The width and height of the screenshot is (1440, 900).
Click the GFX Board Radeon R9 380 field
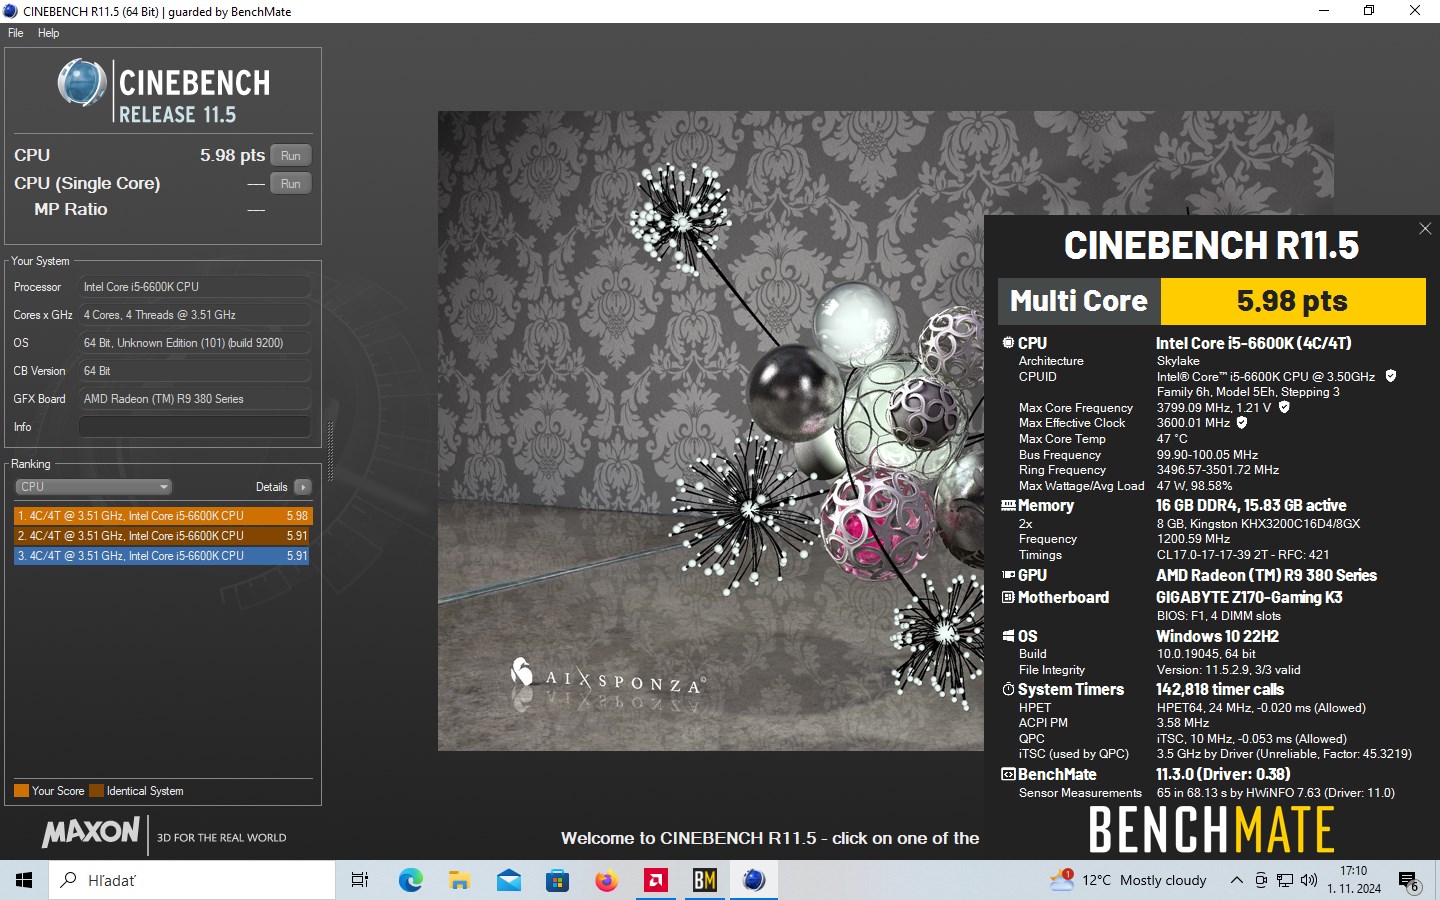coord(194,399)
